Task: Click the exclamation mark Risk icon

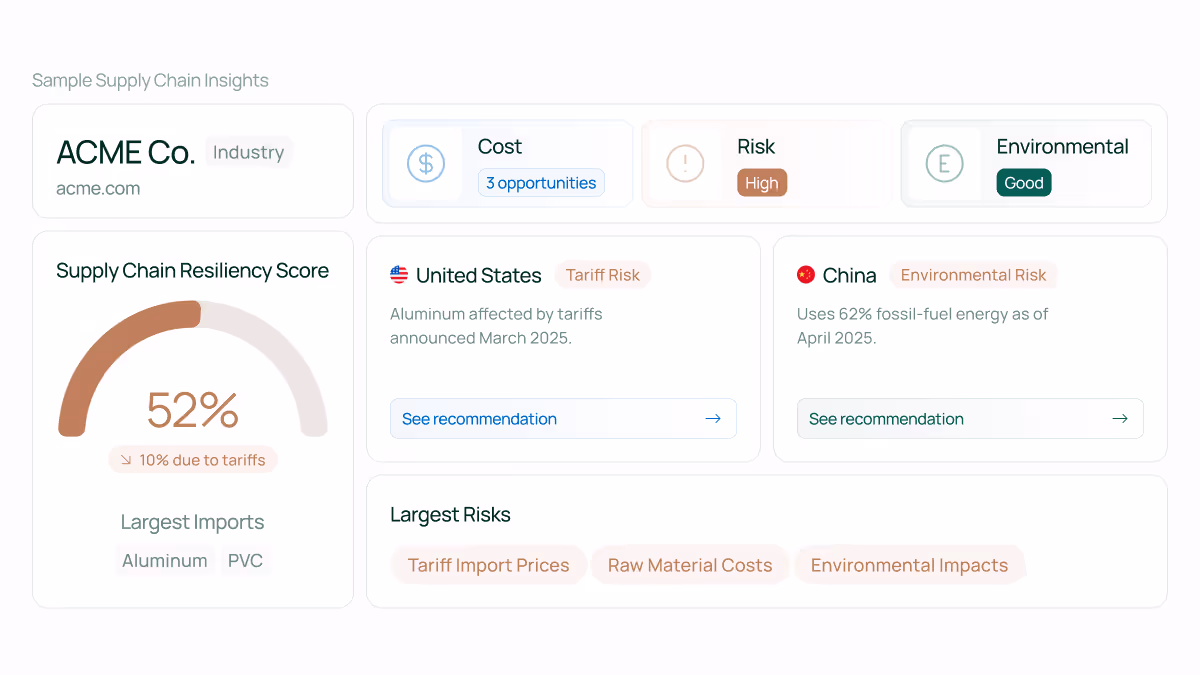Action: click(685, 163)
